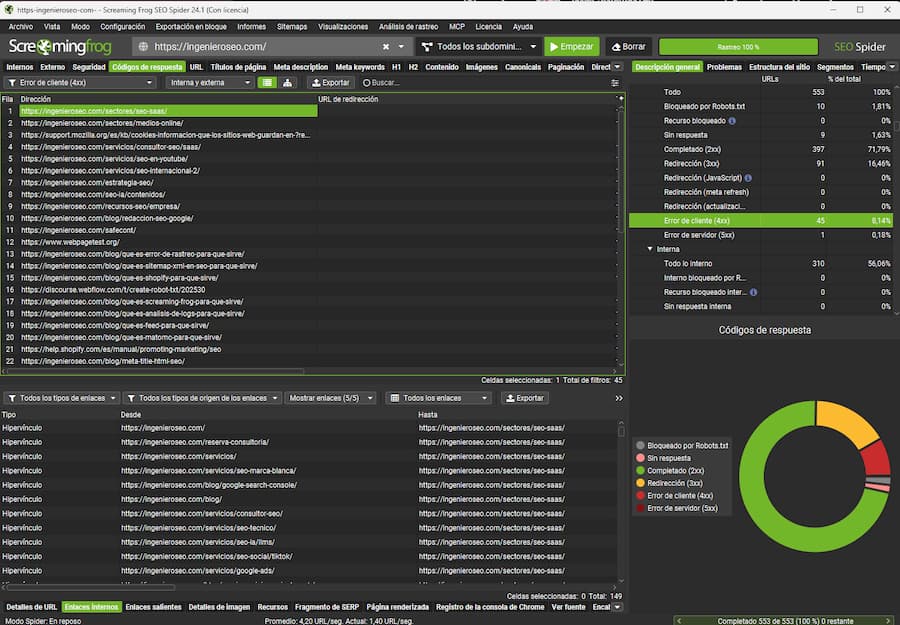Open the Exportación en bloque menu
Image resolution: width=900 pixels, height=625 pixels.
[191, 26]
